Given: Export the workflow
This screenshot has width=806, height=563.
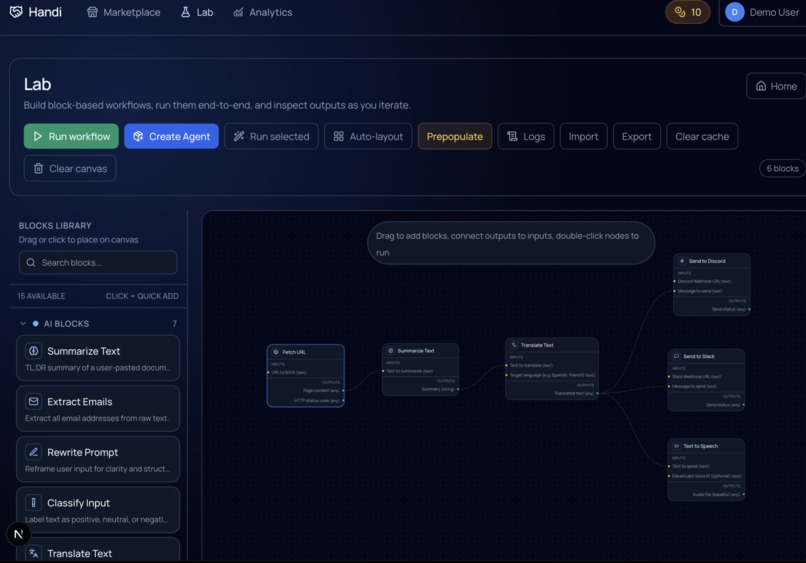Looking at the screenshot, I should click(637, 136).
